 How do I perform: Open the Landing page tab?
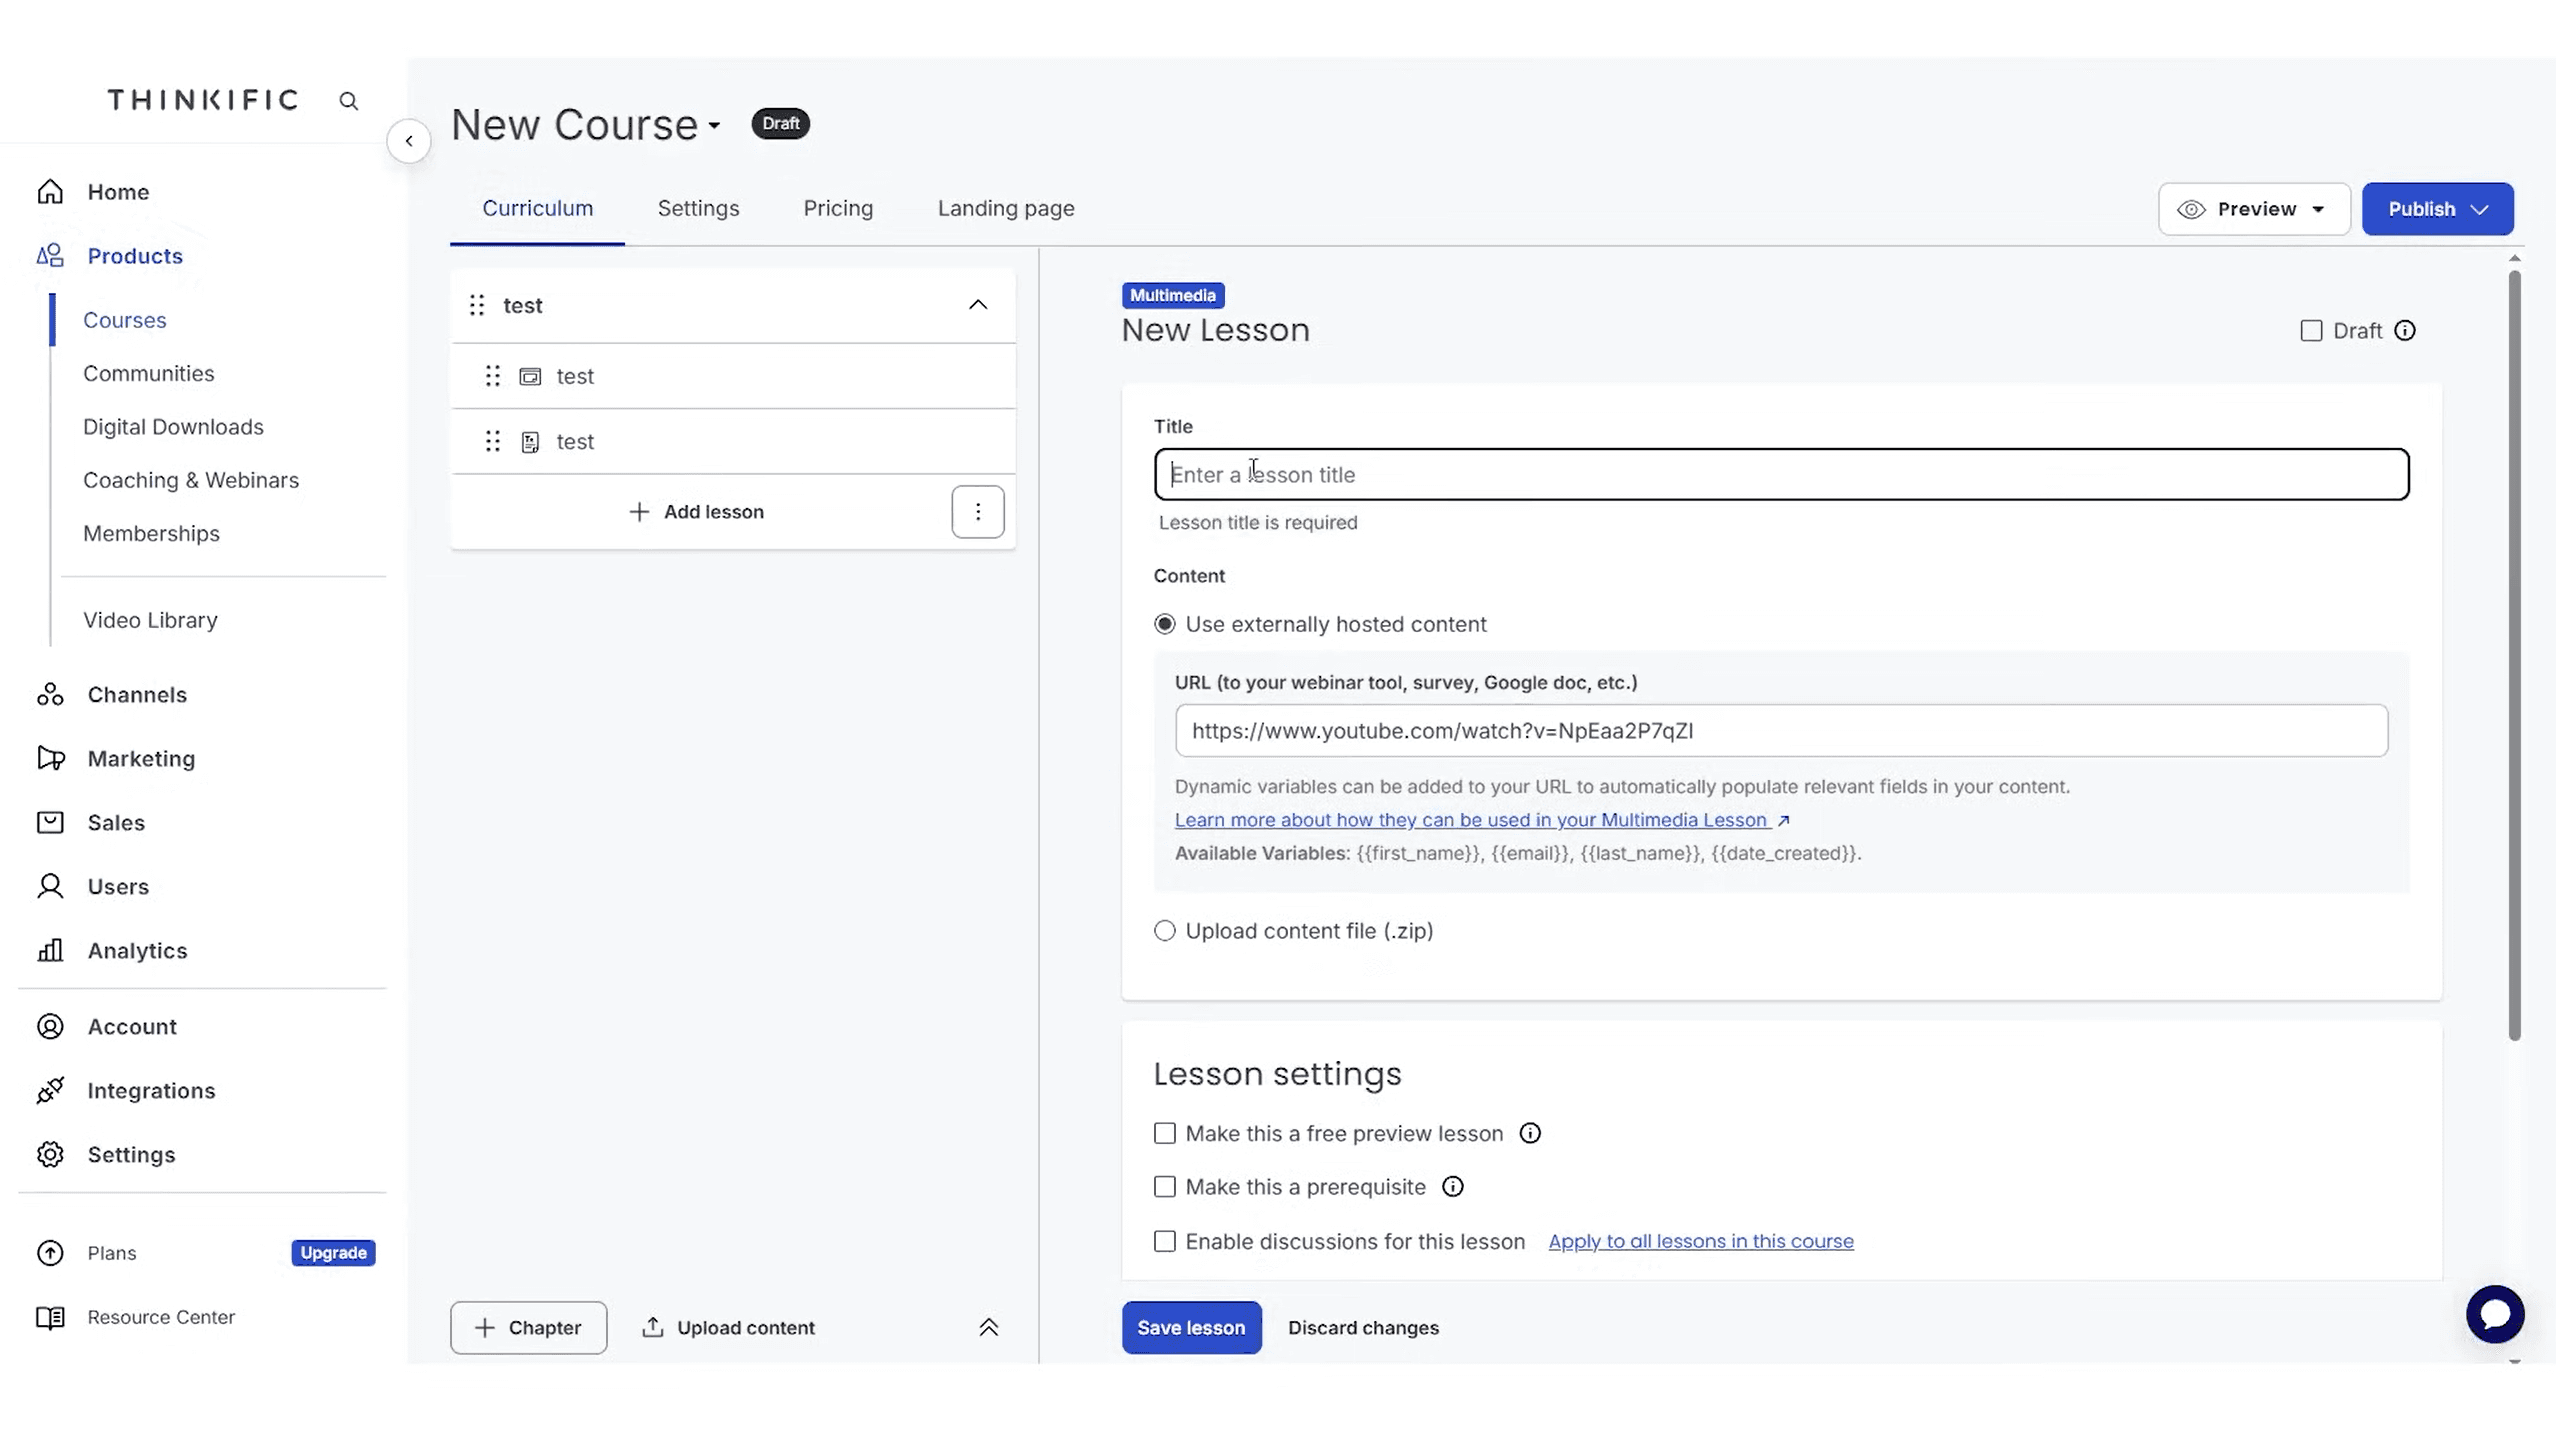click(1005, 208)
